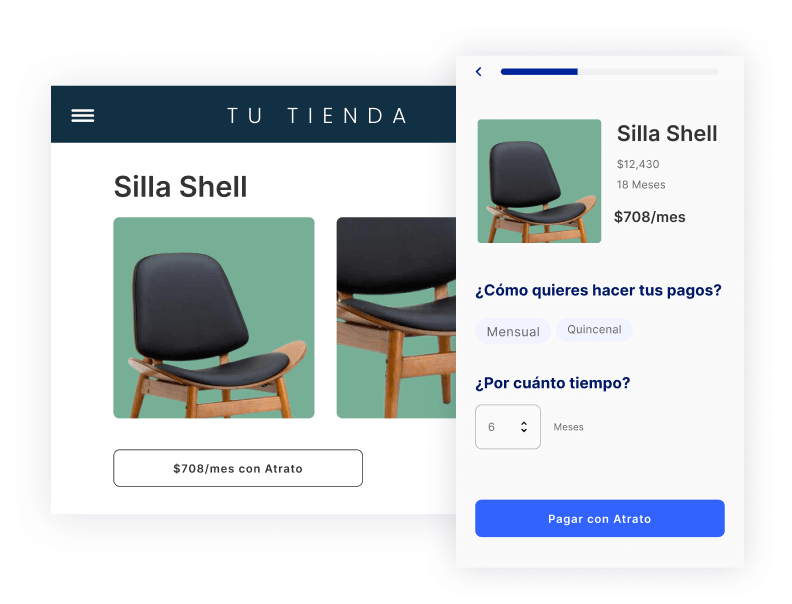The image size is (792, 604).
Task: Click the Pagar con Atrato button
Action: pyautogui.click(x=600, y=518)
